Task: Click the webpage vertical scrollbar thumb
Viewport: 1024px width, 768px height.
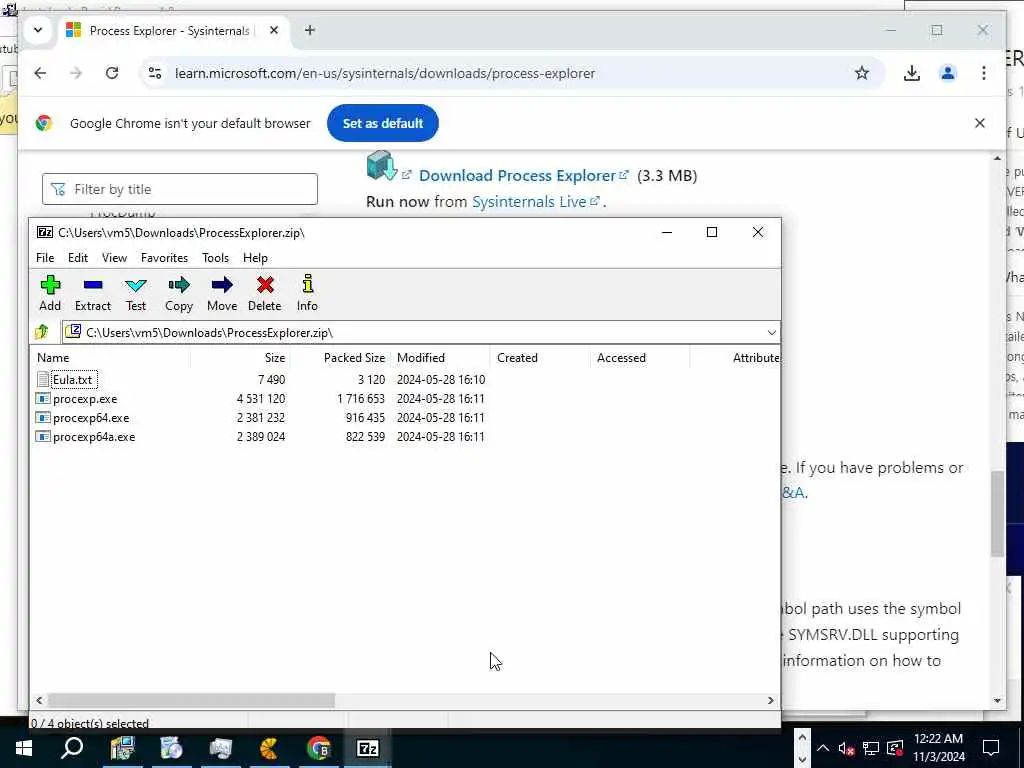Action: (997, 513)
